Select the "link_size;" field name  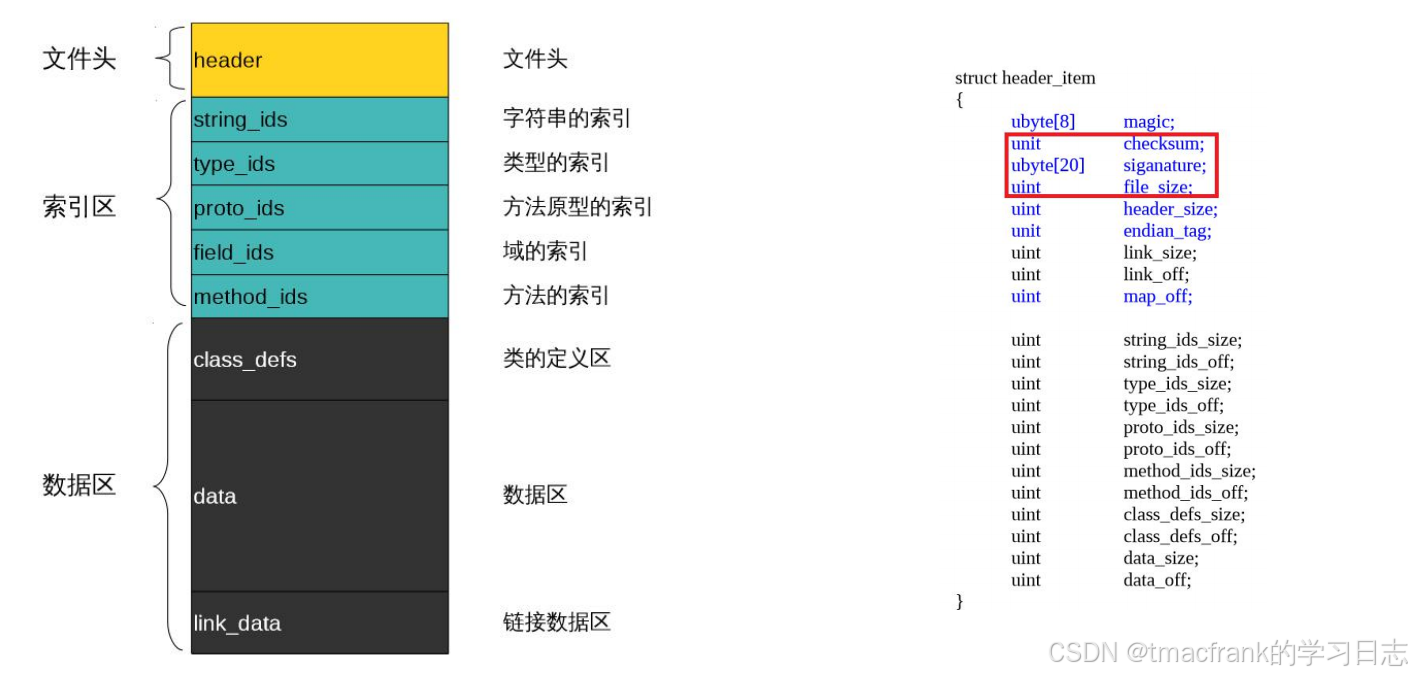click(1159, 253)
